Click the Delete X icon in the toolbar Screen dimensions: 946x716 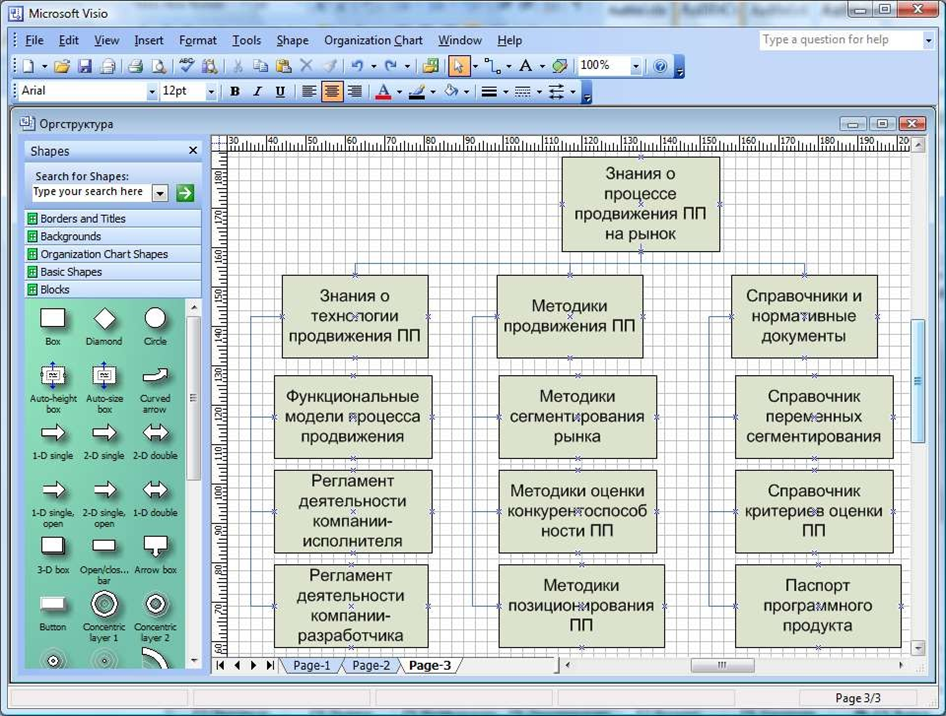[x=306, y=66]
